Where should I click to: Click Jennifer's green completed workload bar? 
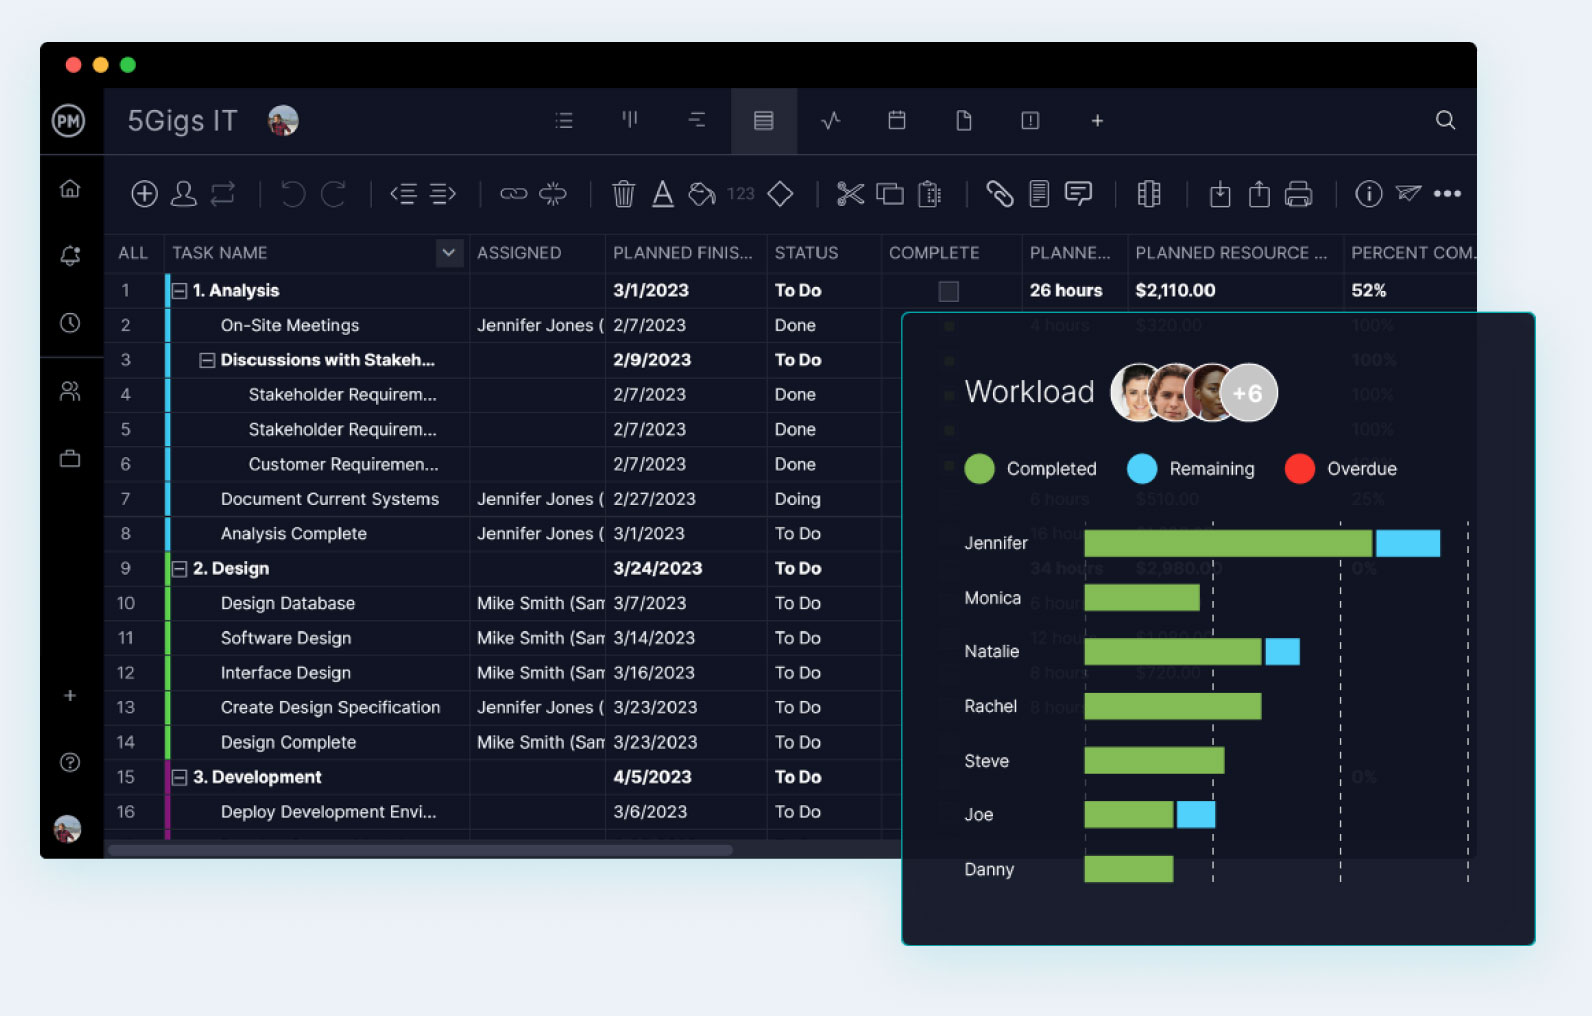pos(1227,543)
